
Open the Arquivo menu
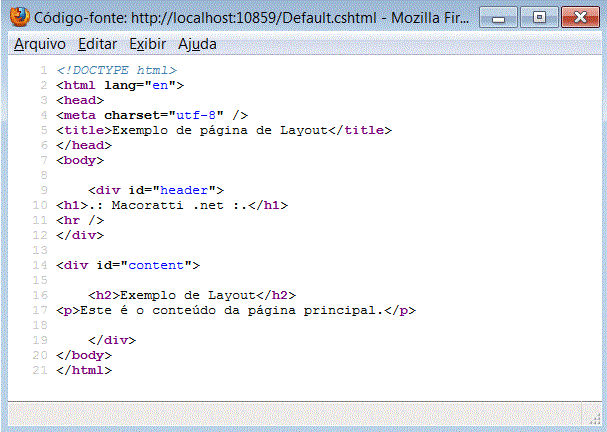point(40,44)
